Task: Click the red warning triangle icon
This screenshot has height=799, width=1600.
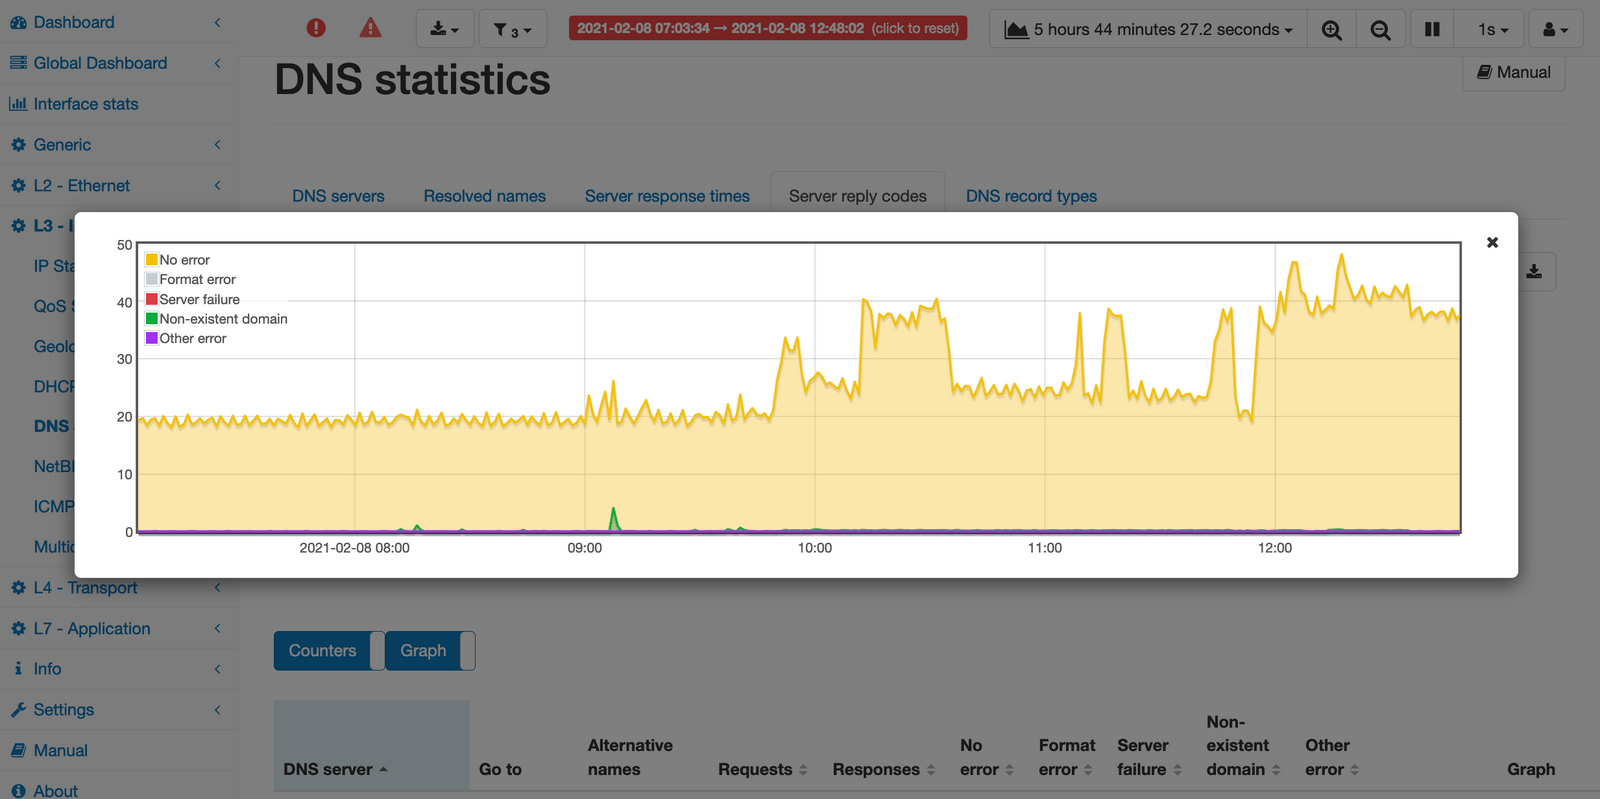Action: click(x=370, y=28)
